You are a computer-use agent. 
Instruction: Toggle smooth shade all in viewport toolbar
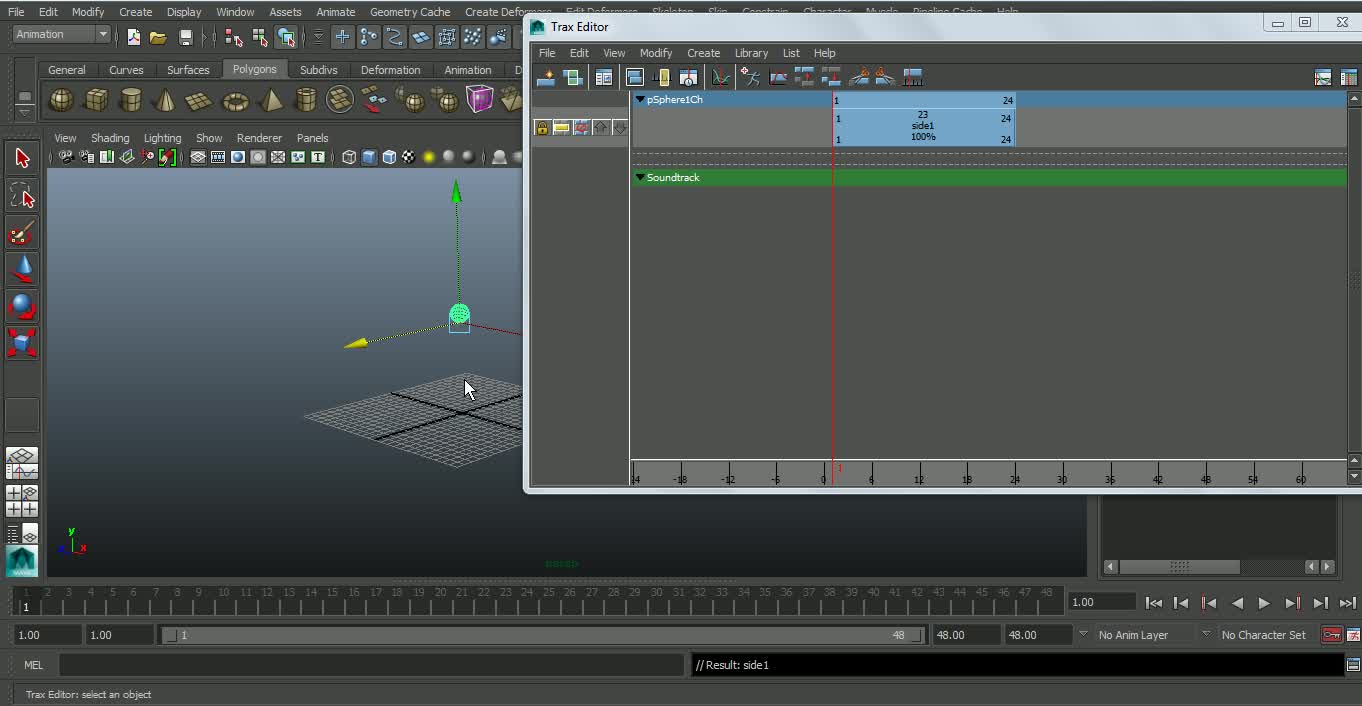pyautogui.click(x=369, y=157)
